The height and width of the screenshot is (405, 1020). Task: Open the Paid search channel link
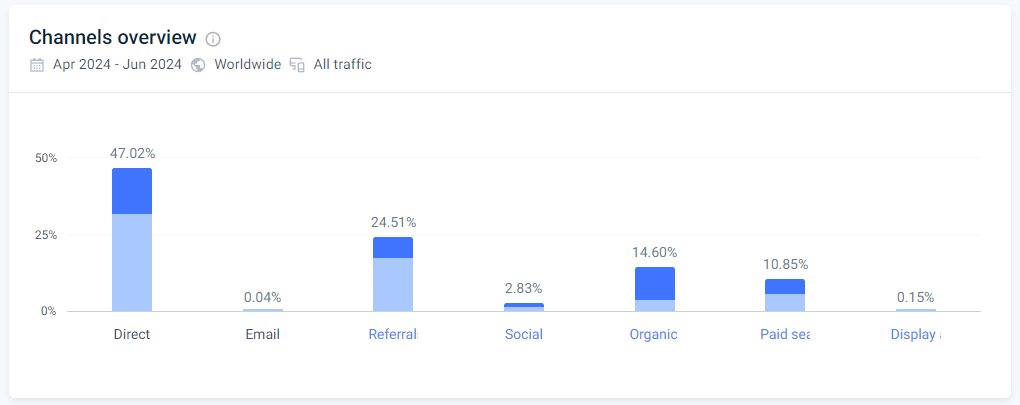pos(785,334)
